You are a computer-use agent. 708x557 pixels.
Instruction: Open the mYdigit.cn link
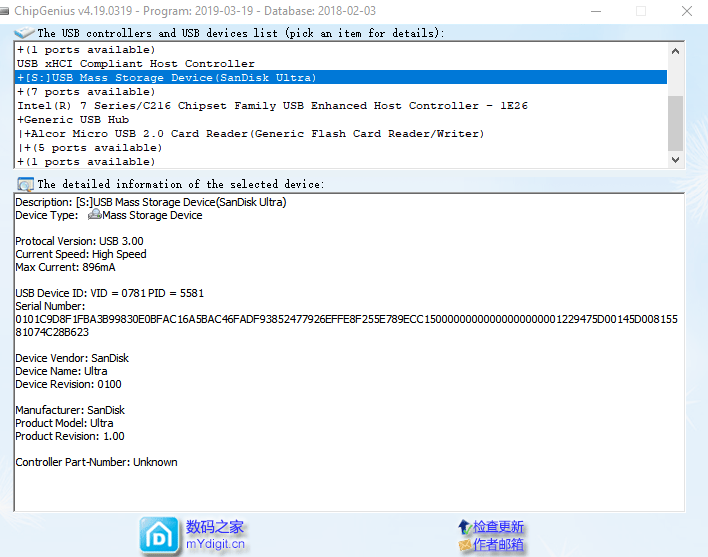pos(215,544)
